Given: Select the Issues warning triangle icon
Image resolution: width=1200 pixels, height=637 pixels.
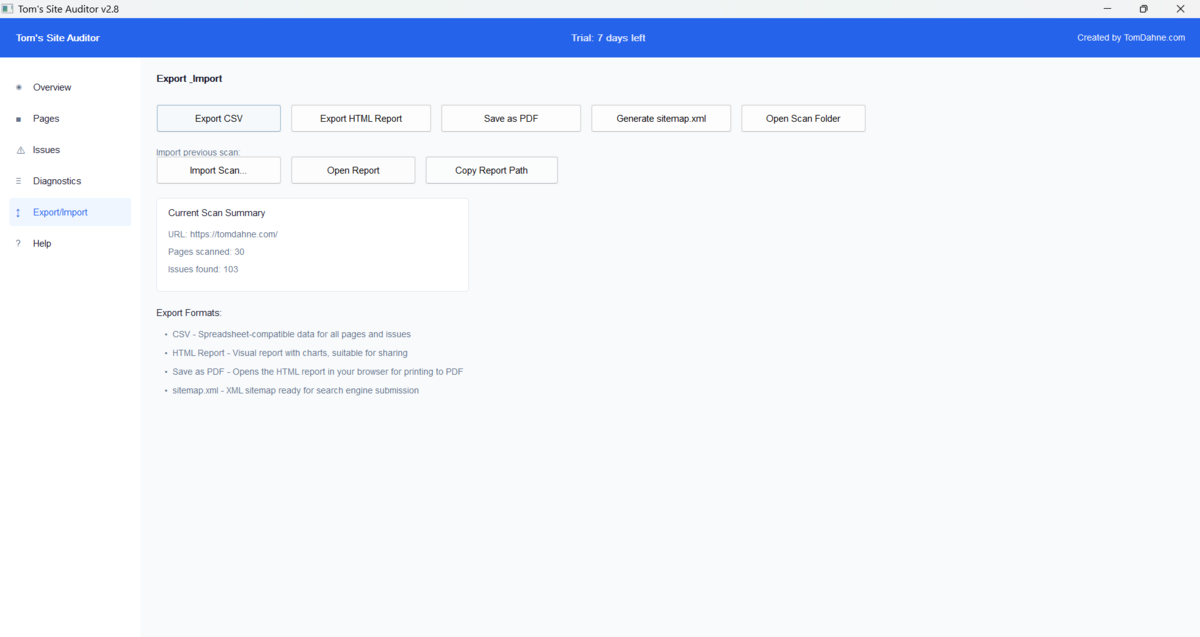Looking at the screenshot, I should [x=18, y=149].
